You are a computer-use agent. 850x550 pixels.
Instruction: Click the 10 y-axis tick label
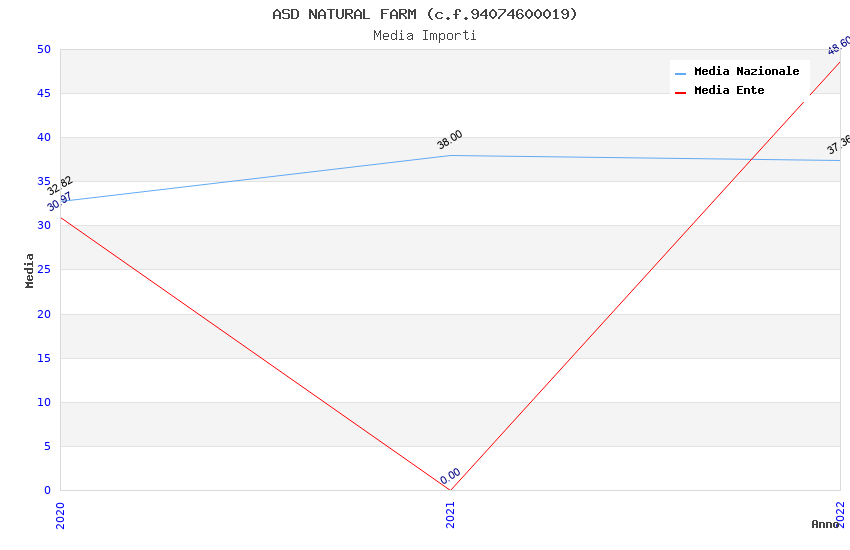[x=43, y=402]
